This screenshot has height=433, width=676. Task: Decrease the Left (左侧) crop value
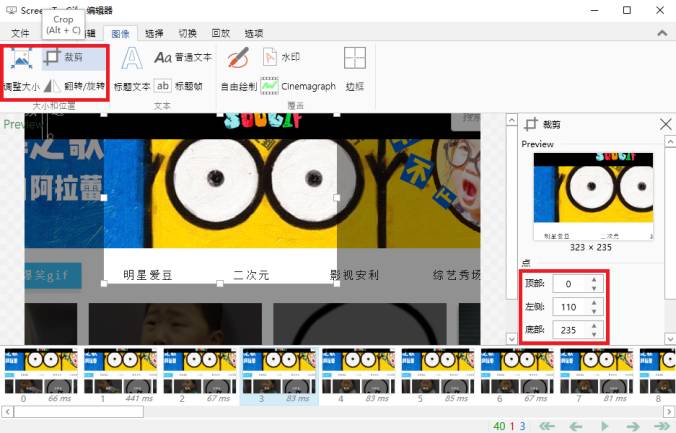coord(594,311)
